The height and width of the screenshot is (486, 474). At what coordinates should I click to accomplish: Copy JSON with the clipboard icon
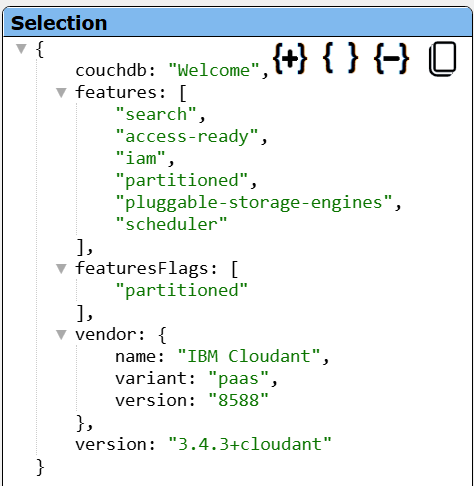click(443, 59)
